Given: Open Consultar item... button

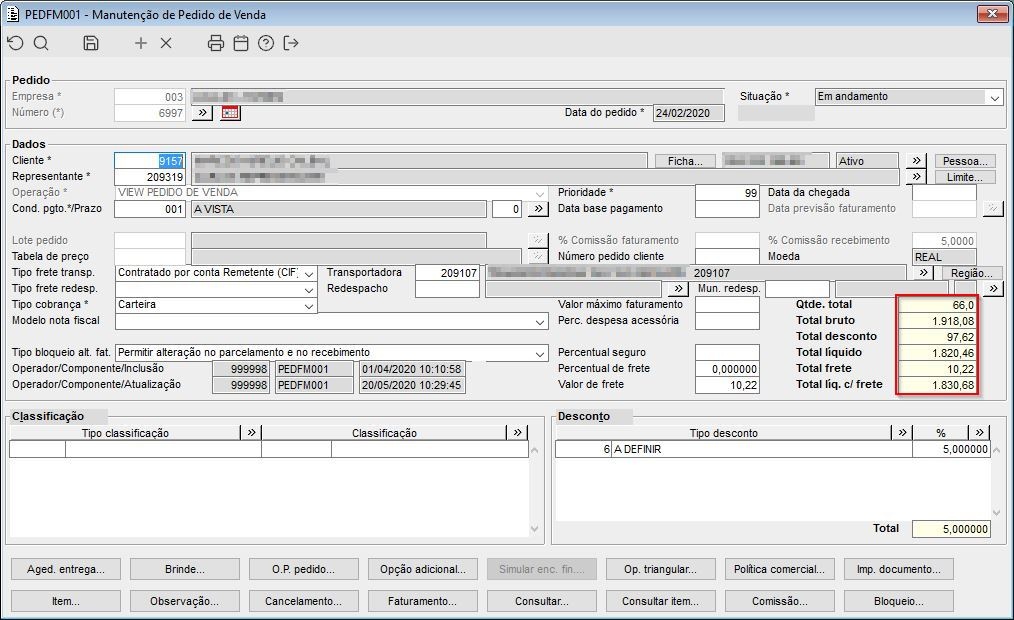Looking at the screenshot, I should tap(660, 601).
